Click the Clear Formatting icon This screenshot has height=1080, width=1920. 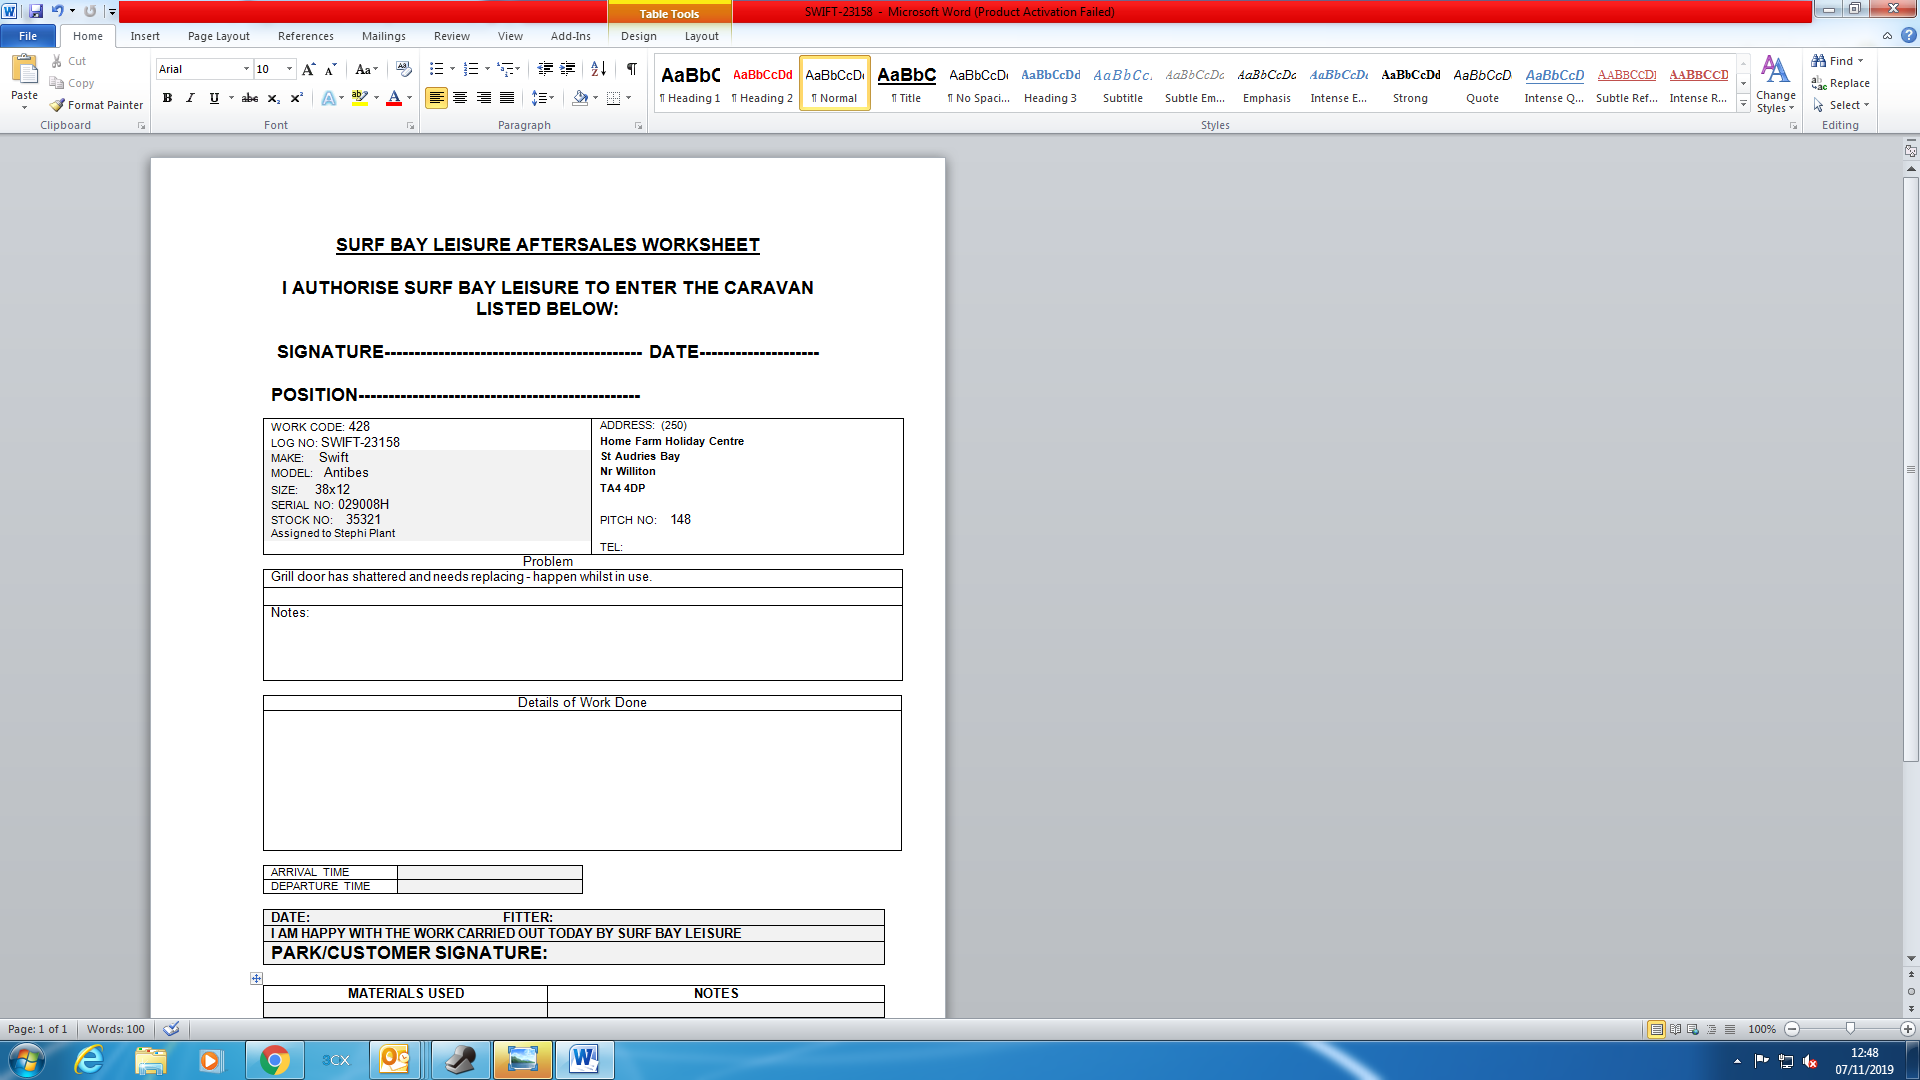pyautogui.click(x=404, y=69)
